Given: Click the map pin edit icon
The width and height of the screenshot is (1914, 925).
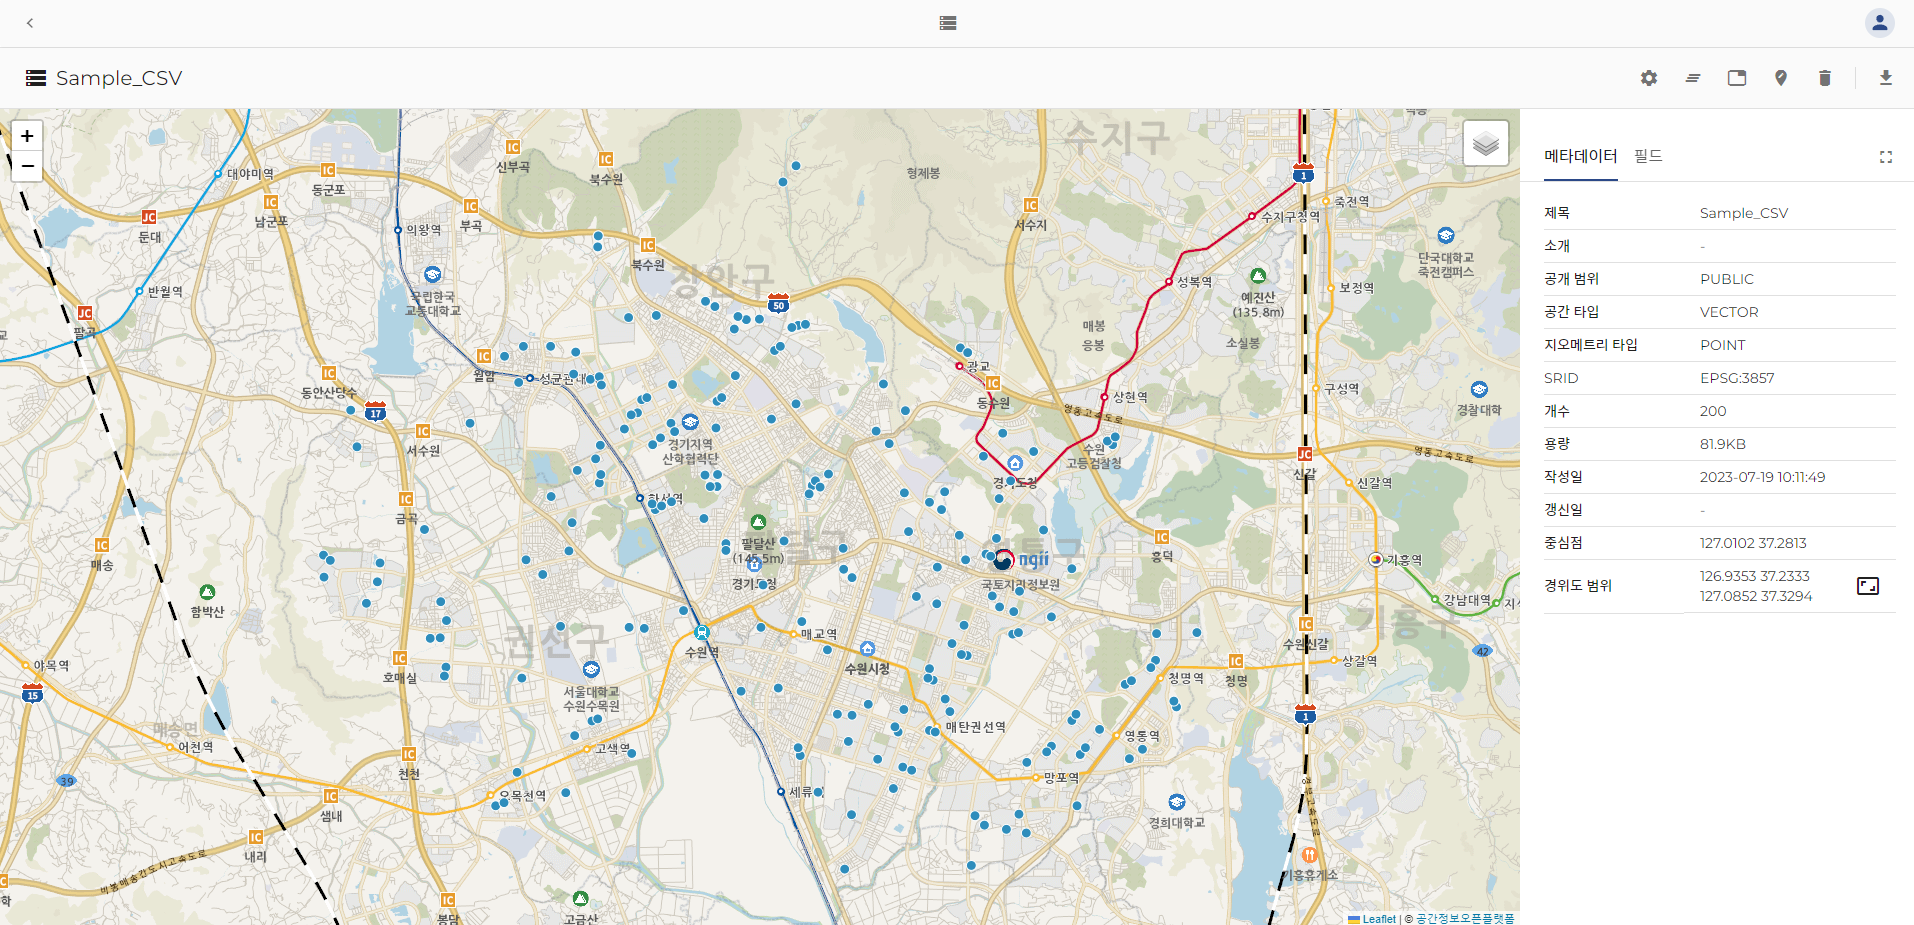Looking at the screenshot, I should (1781, 78).
